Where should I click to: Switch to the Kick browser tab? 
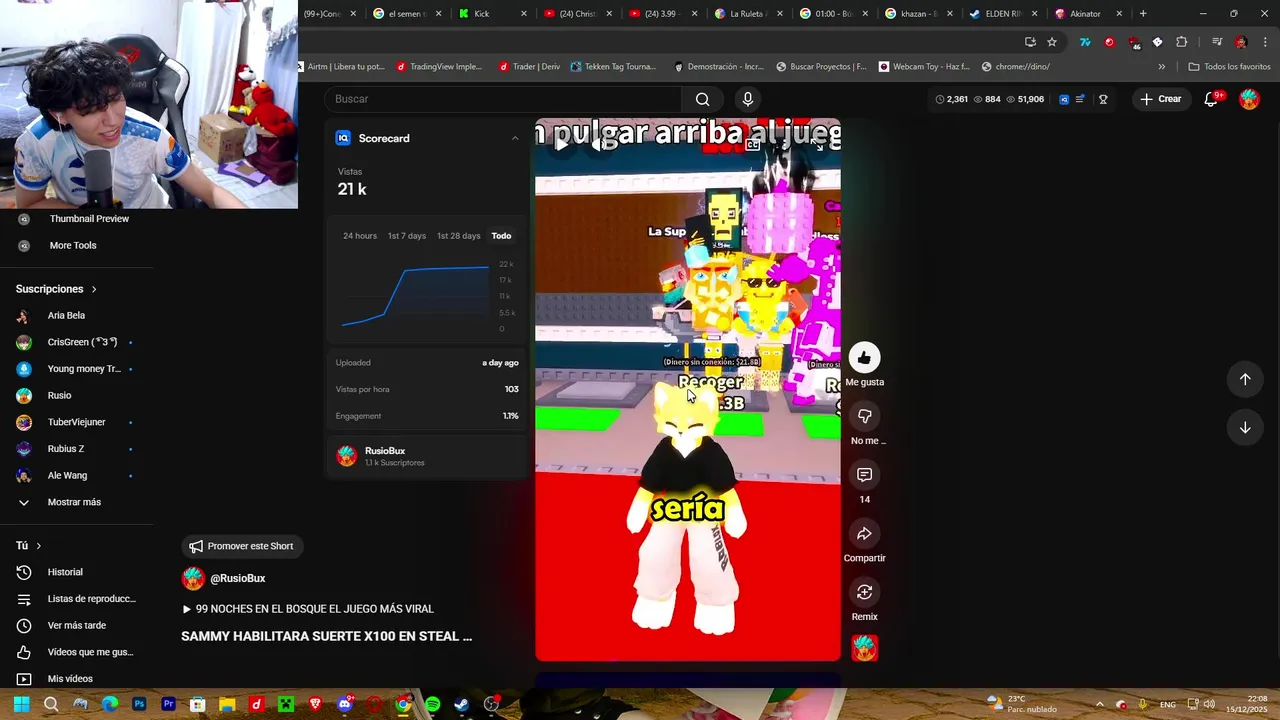point(492,14)
